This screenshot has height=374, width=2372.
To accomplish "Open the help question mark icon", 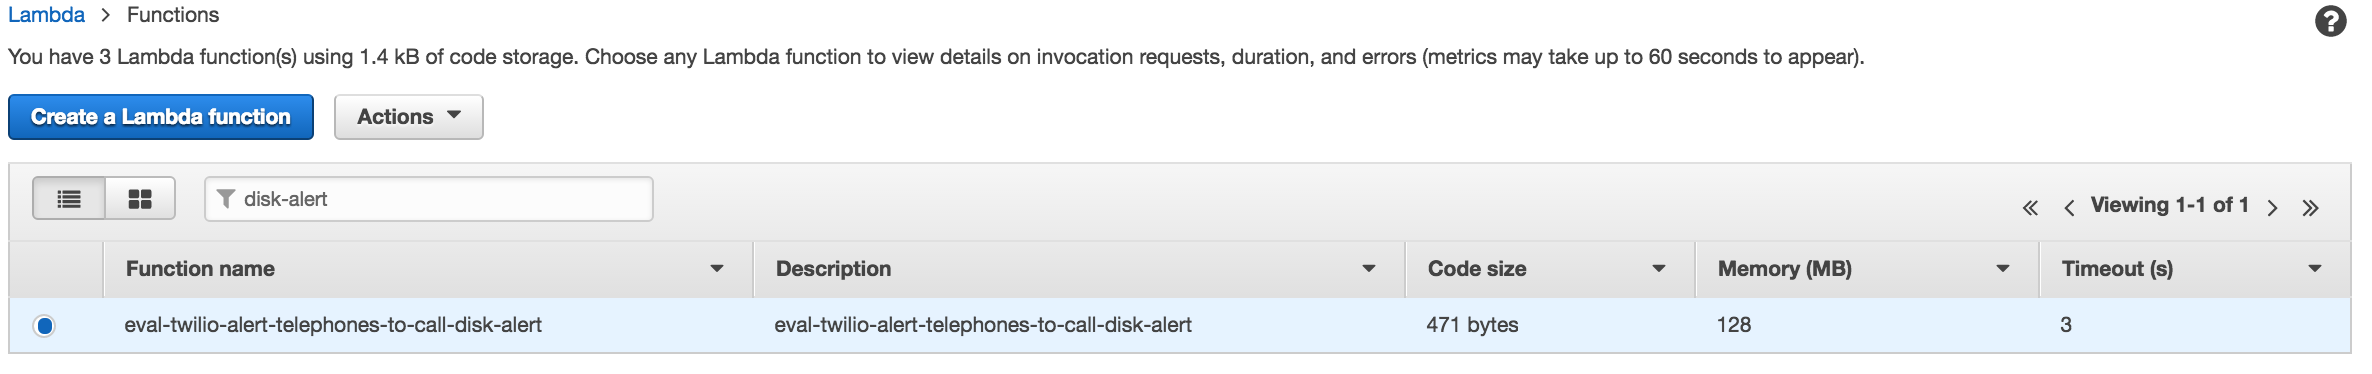I will pyautogui.click(x=2330, y=21).
